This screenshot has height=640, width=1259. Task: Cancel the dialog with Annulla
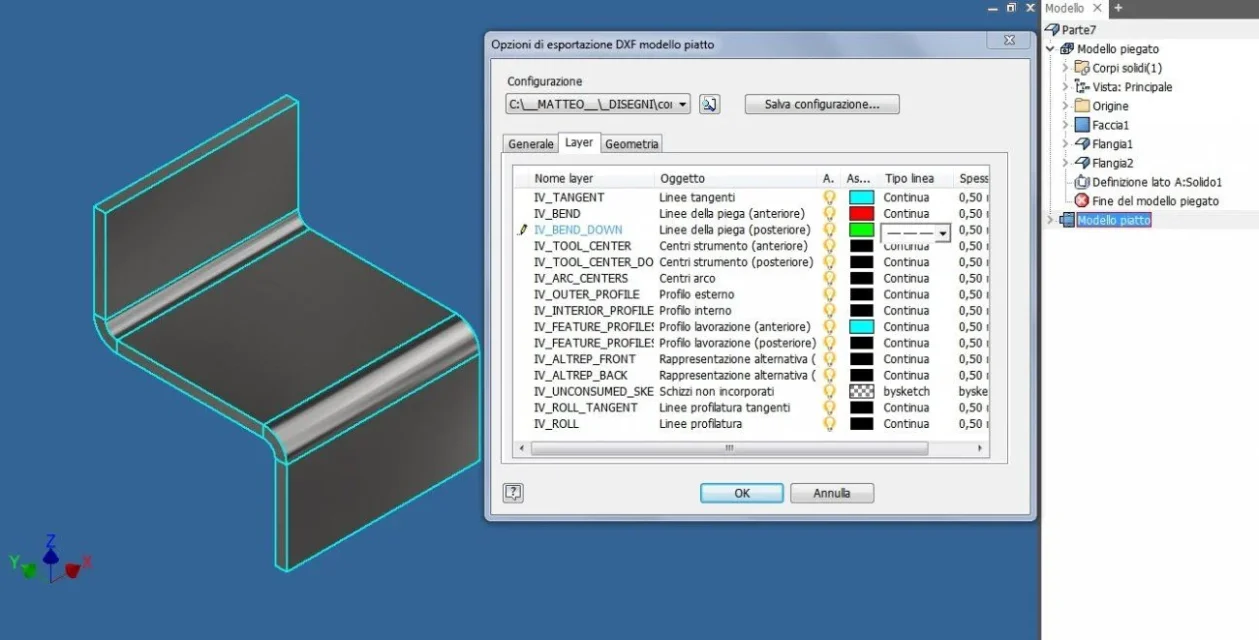832,493
